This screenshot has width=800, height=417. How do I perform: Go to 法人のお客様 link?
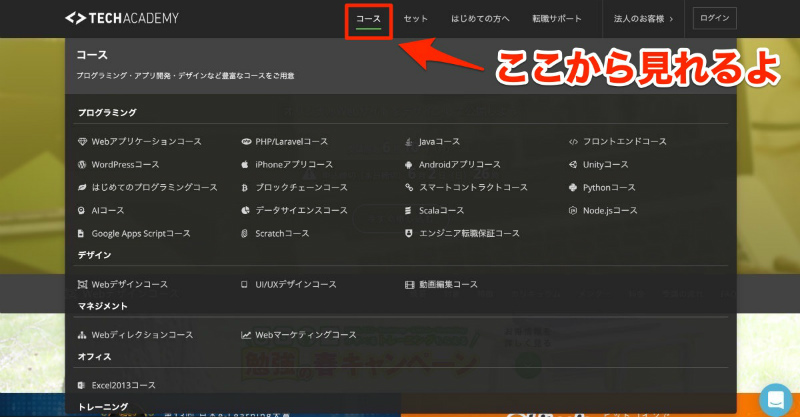click(x=639, y=19)
